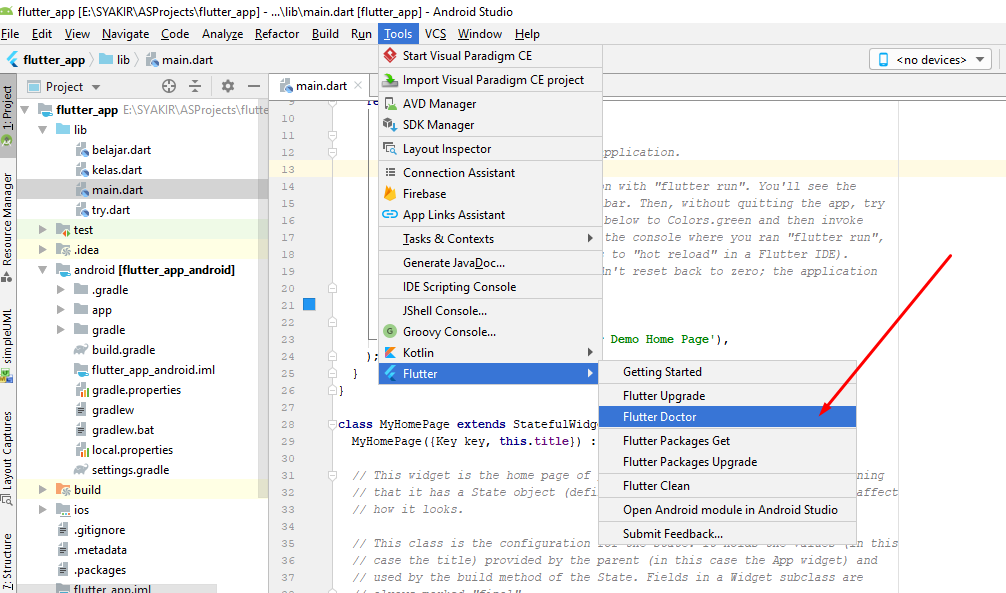Click the Import Visual Paradigm CE project icon
The width and height of the screenshot is (1006, 593).
pyautogui.click(x=389, y=80)
